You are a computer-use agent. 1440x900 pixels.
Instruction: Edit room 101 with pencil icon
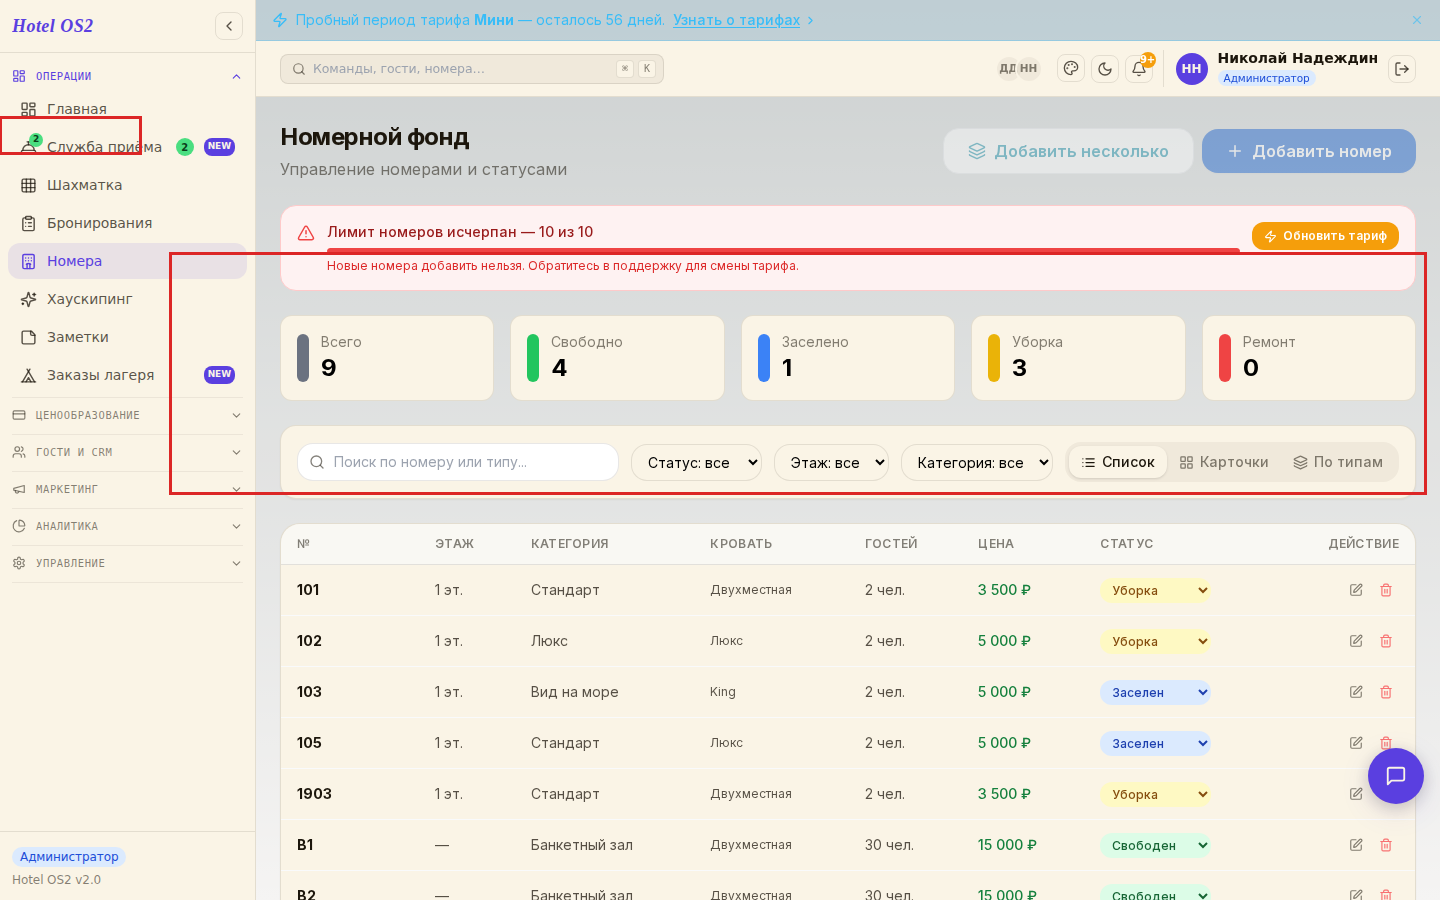pos(1356,590)
